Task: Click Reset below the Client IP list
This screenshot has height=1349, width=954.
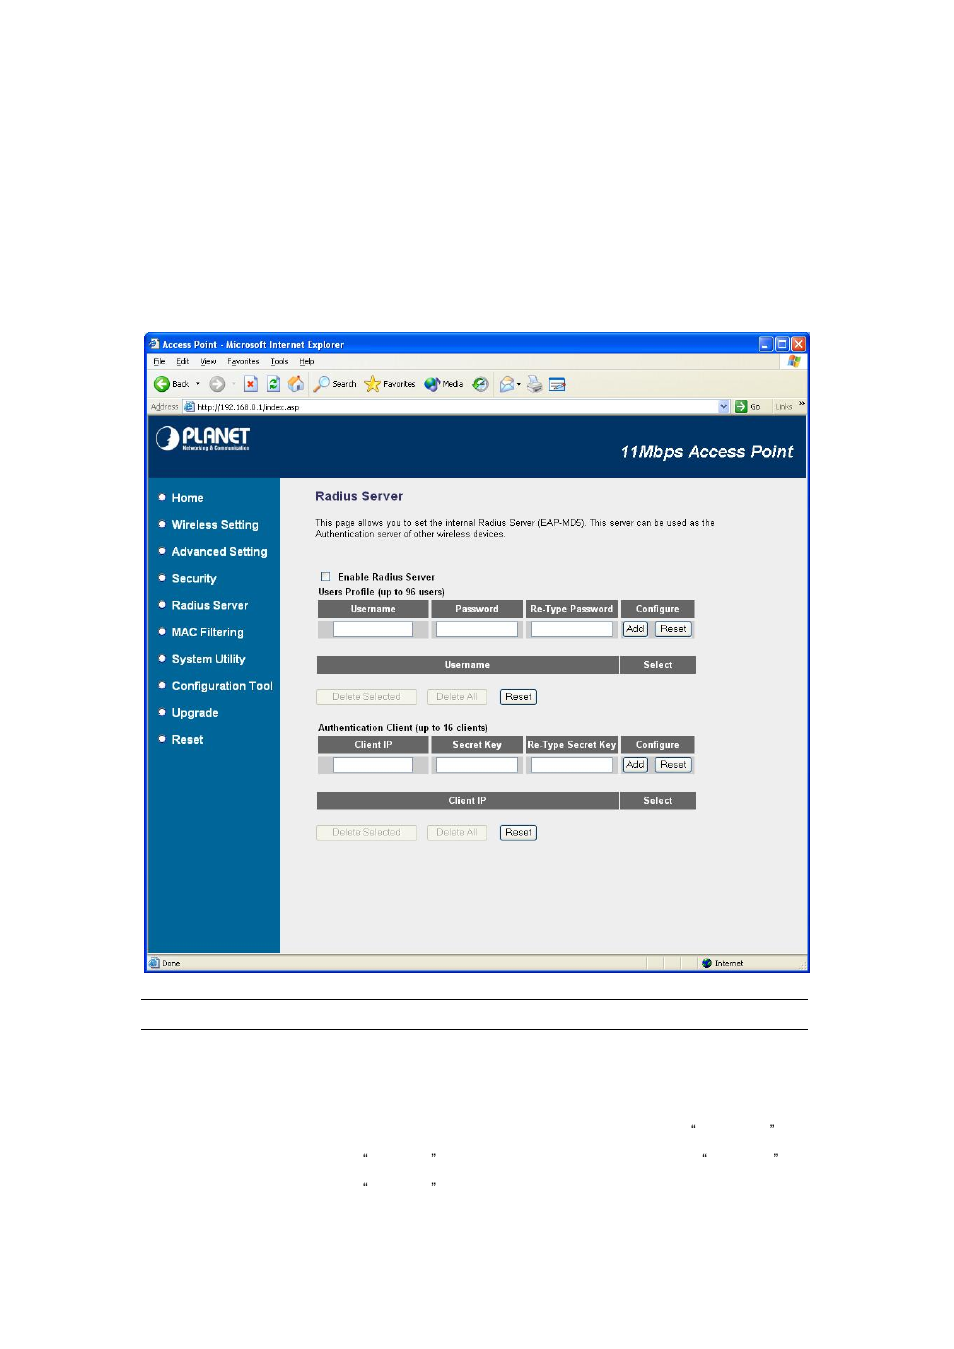Action: [x=518, y=833]
